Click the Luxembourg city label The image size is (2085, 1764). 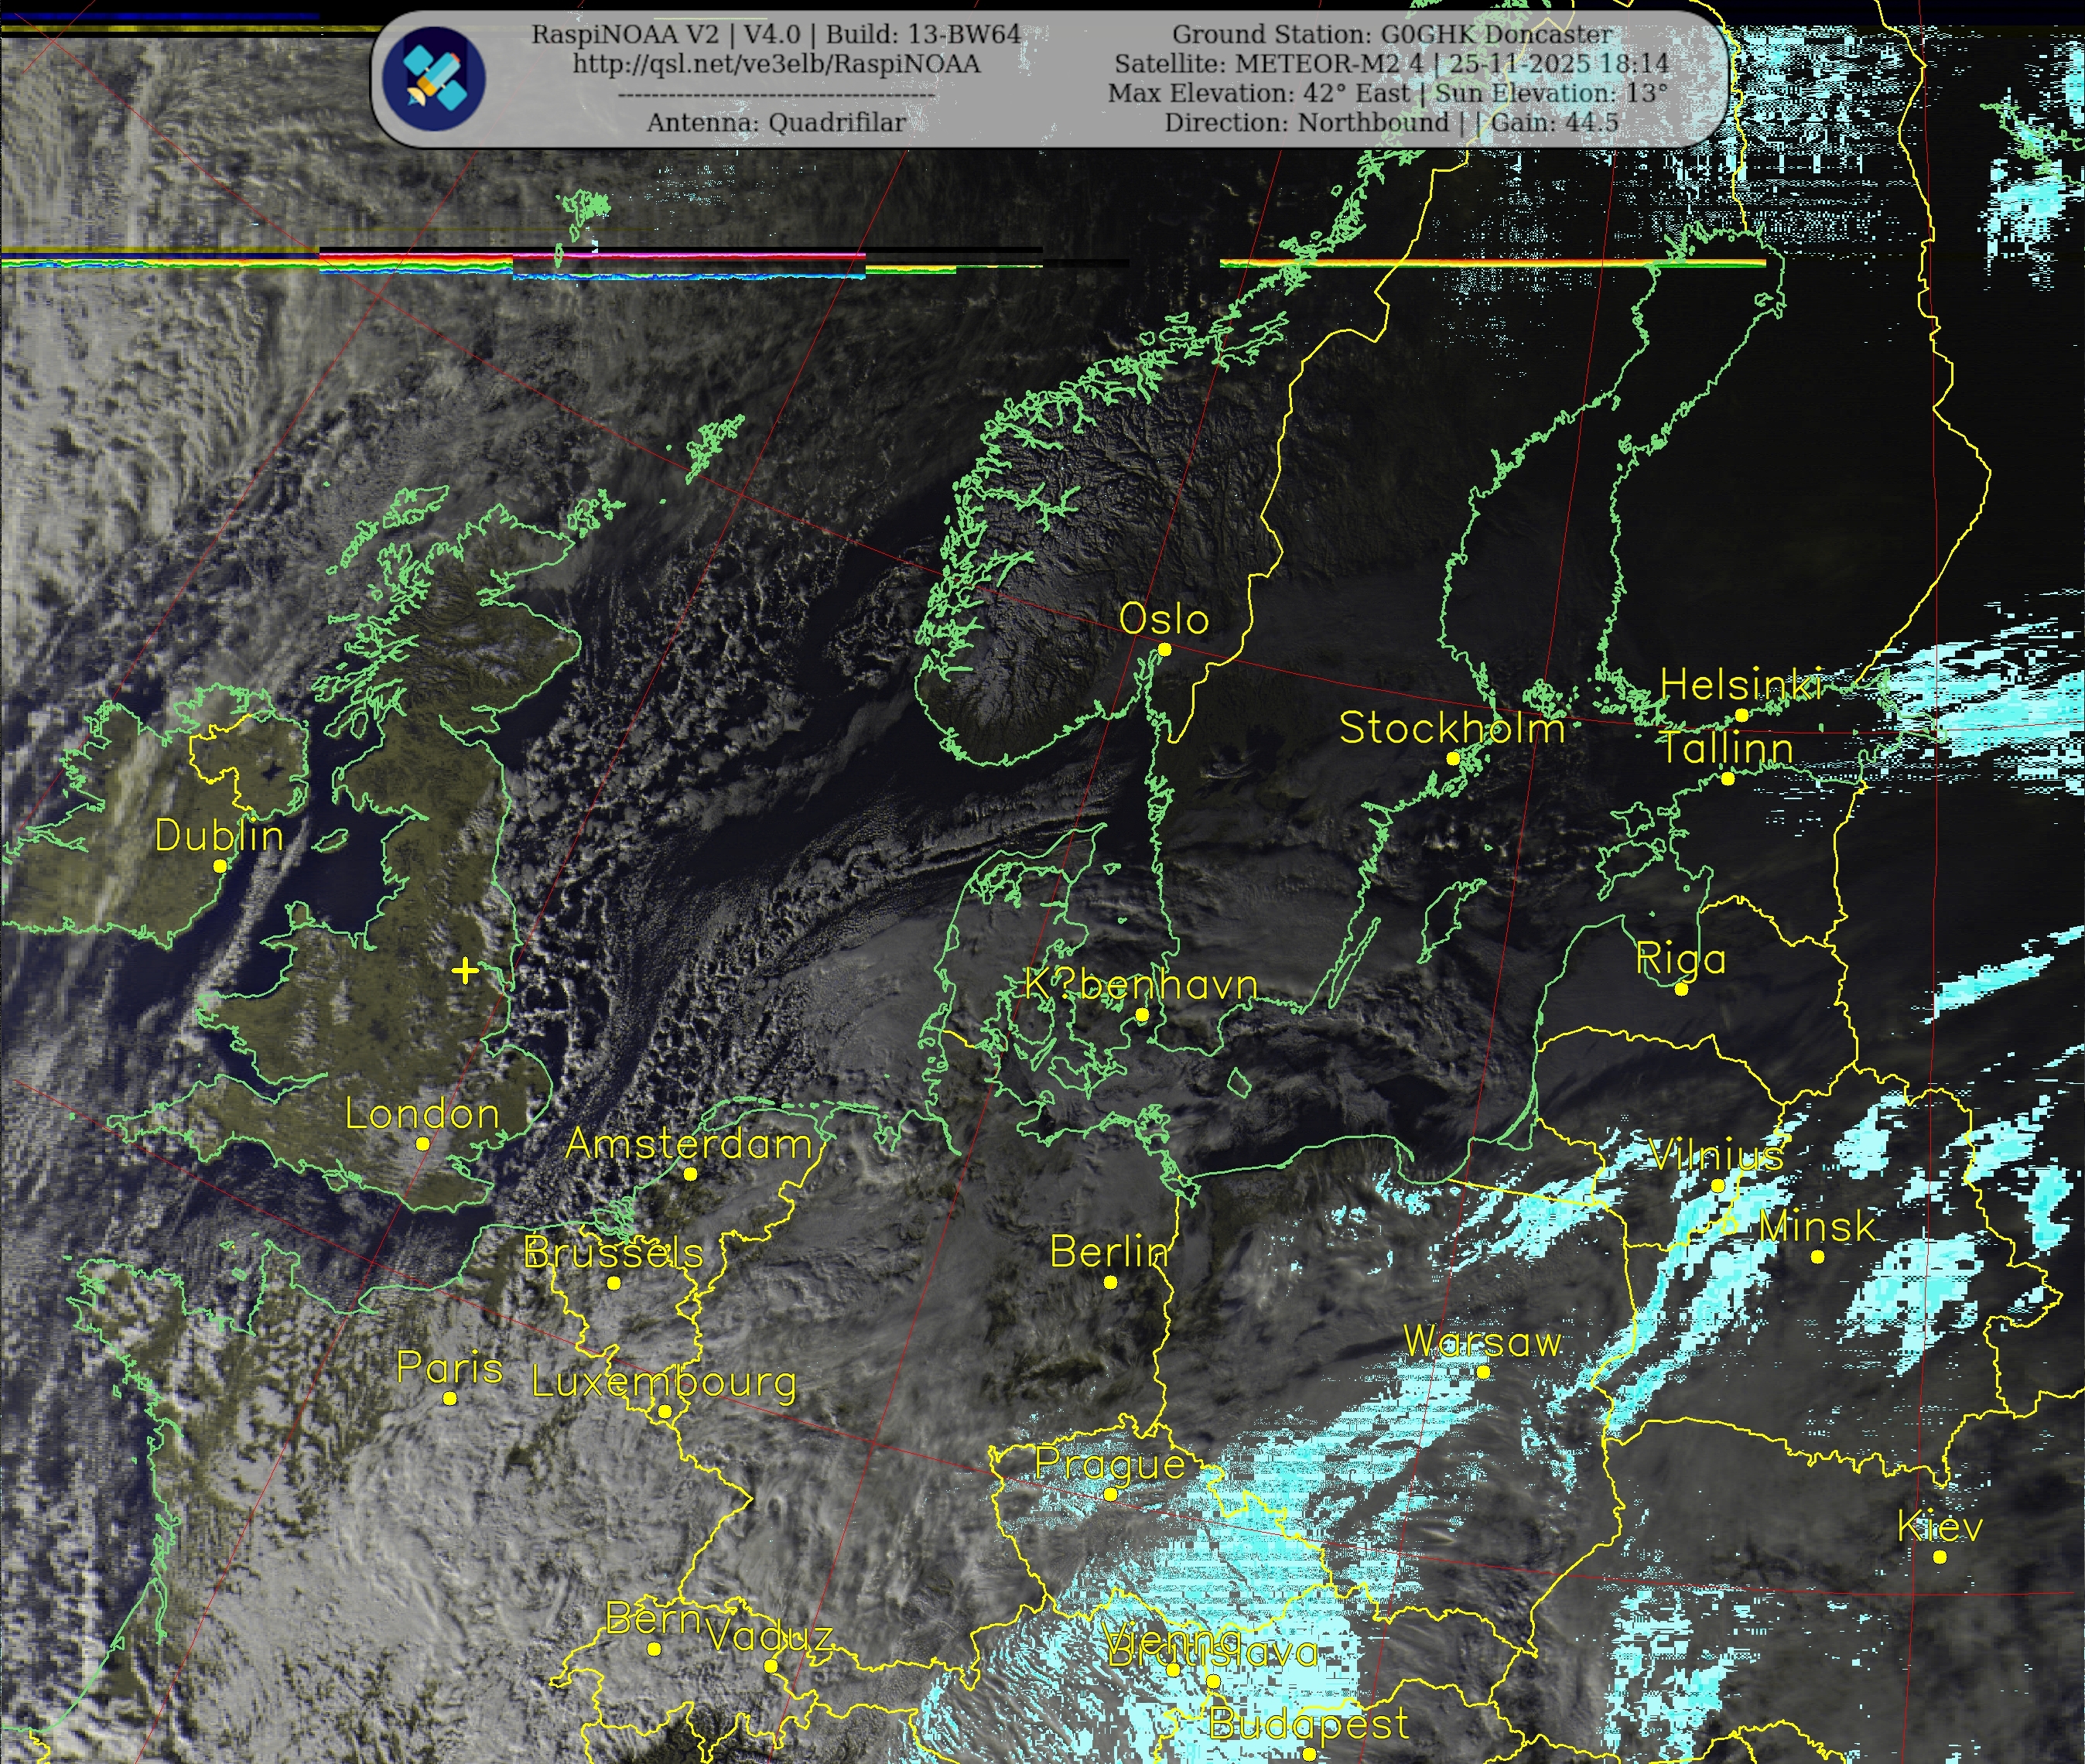pyautogui.click(x=664, y=1382)
